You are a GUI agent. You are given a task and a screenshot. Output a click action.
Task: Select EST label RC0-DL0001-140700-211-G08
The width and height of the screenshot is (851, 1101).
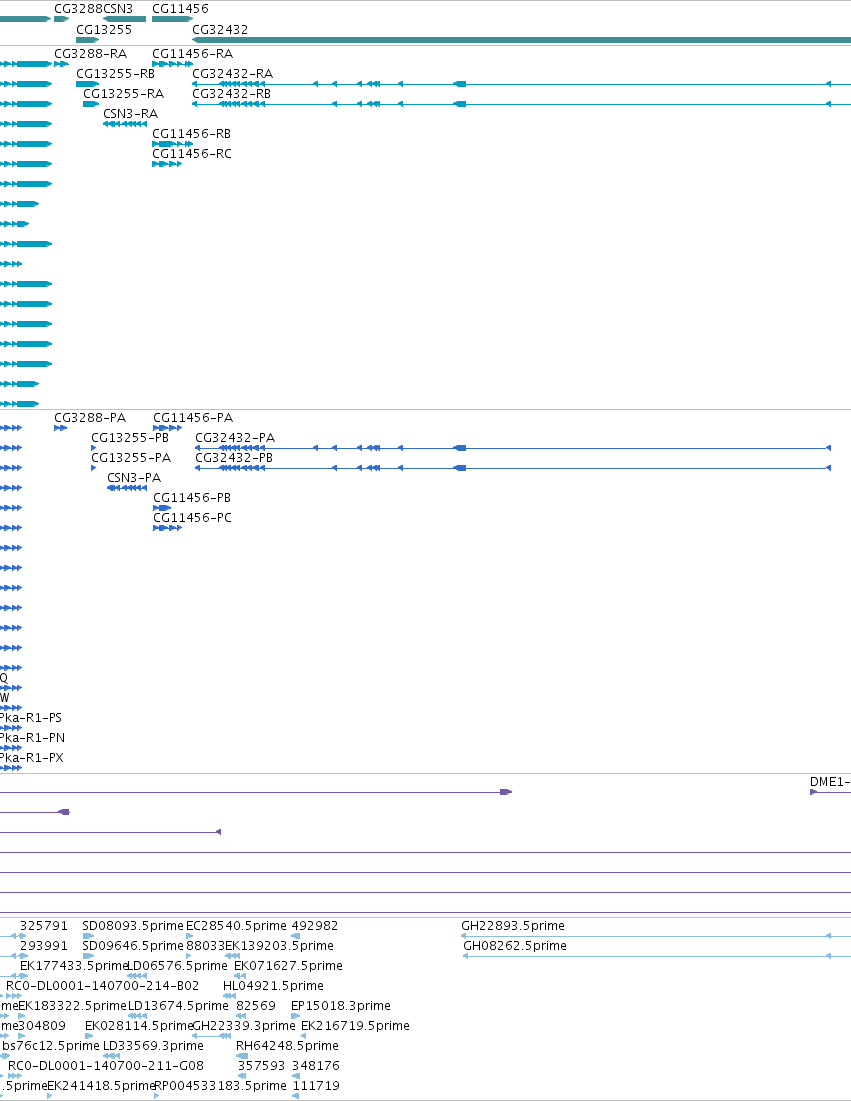pos(106,1066)
